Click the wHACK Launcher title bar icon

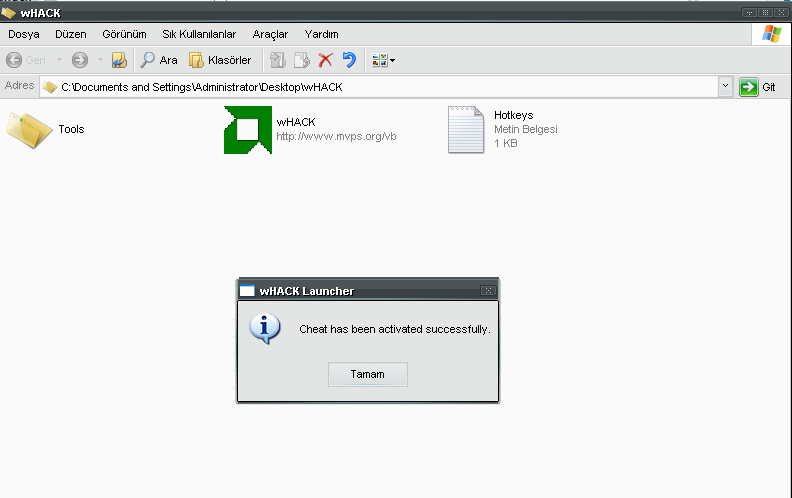(247, 290)
